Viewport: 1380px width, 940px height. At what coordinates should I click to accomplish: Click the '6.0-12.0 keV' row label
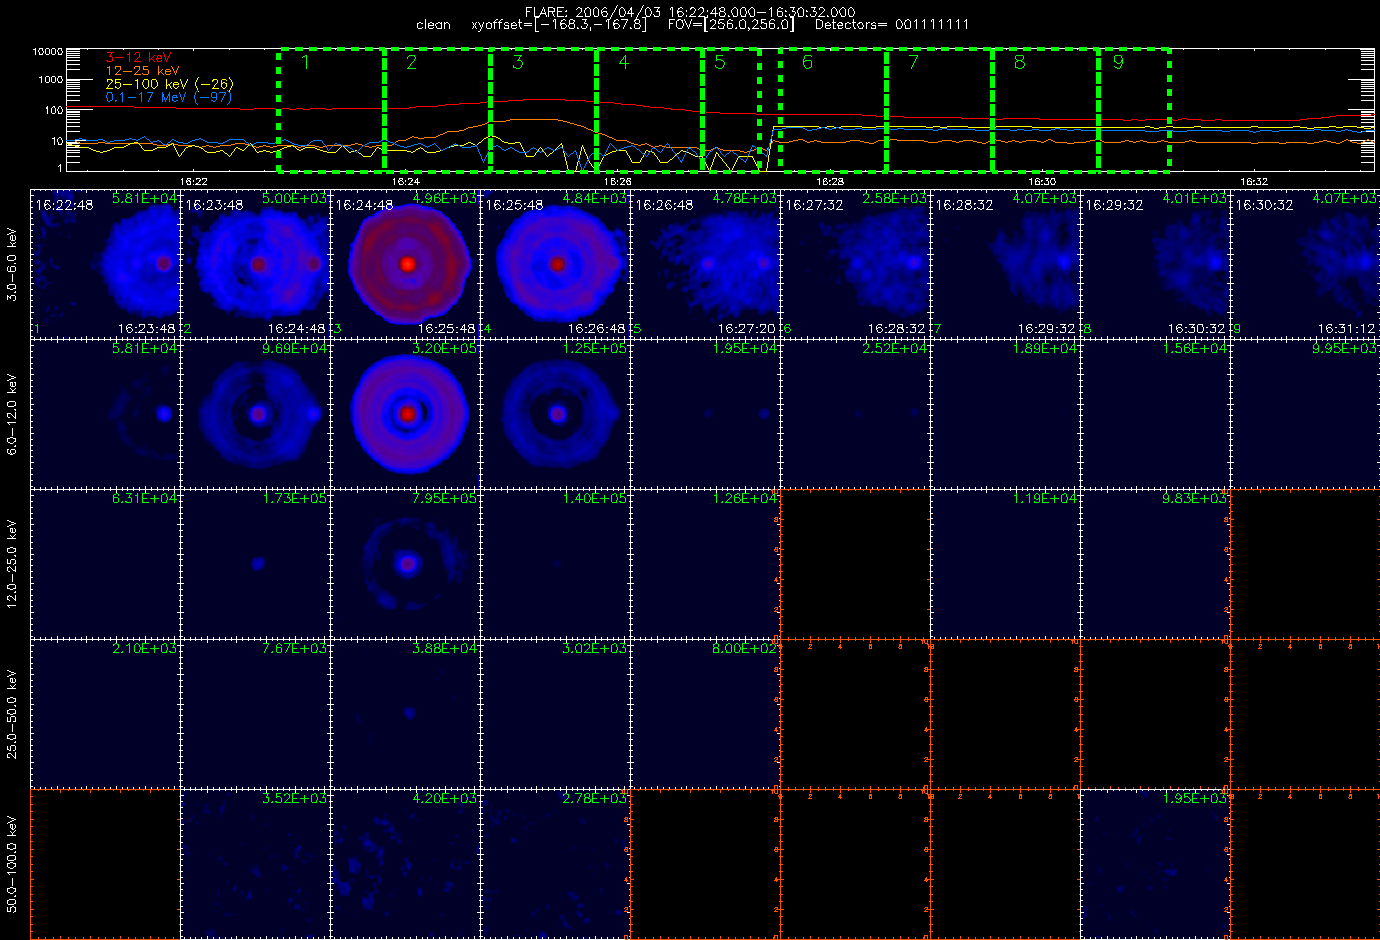[12, 414]
